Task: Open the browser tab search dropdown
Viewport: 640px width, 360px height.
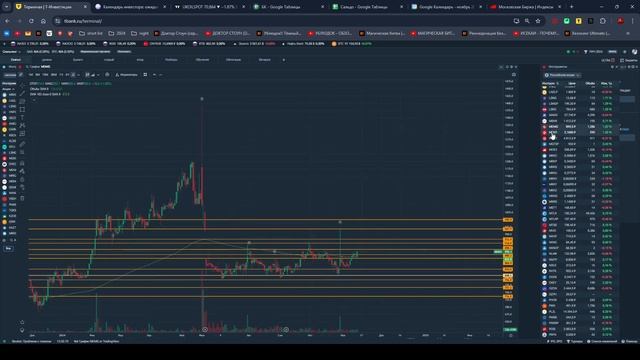Action: tap(6, 7)
